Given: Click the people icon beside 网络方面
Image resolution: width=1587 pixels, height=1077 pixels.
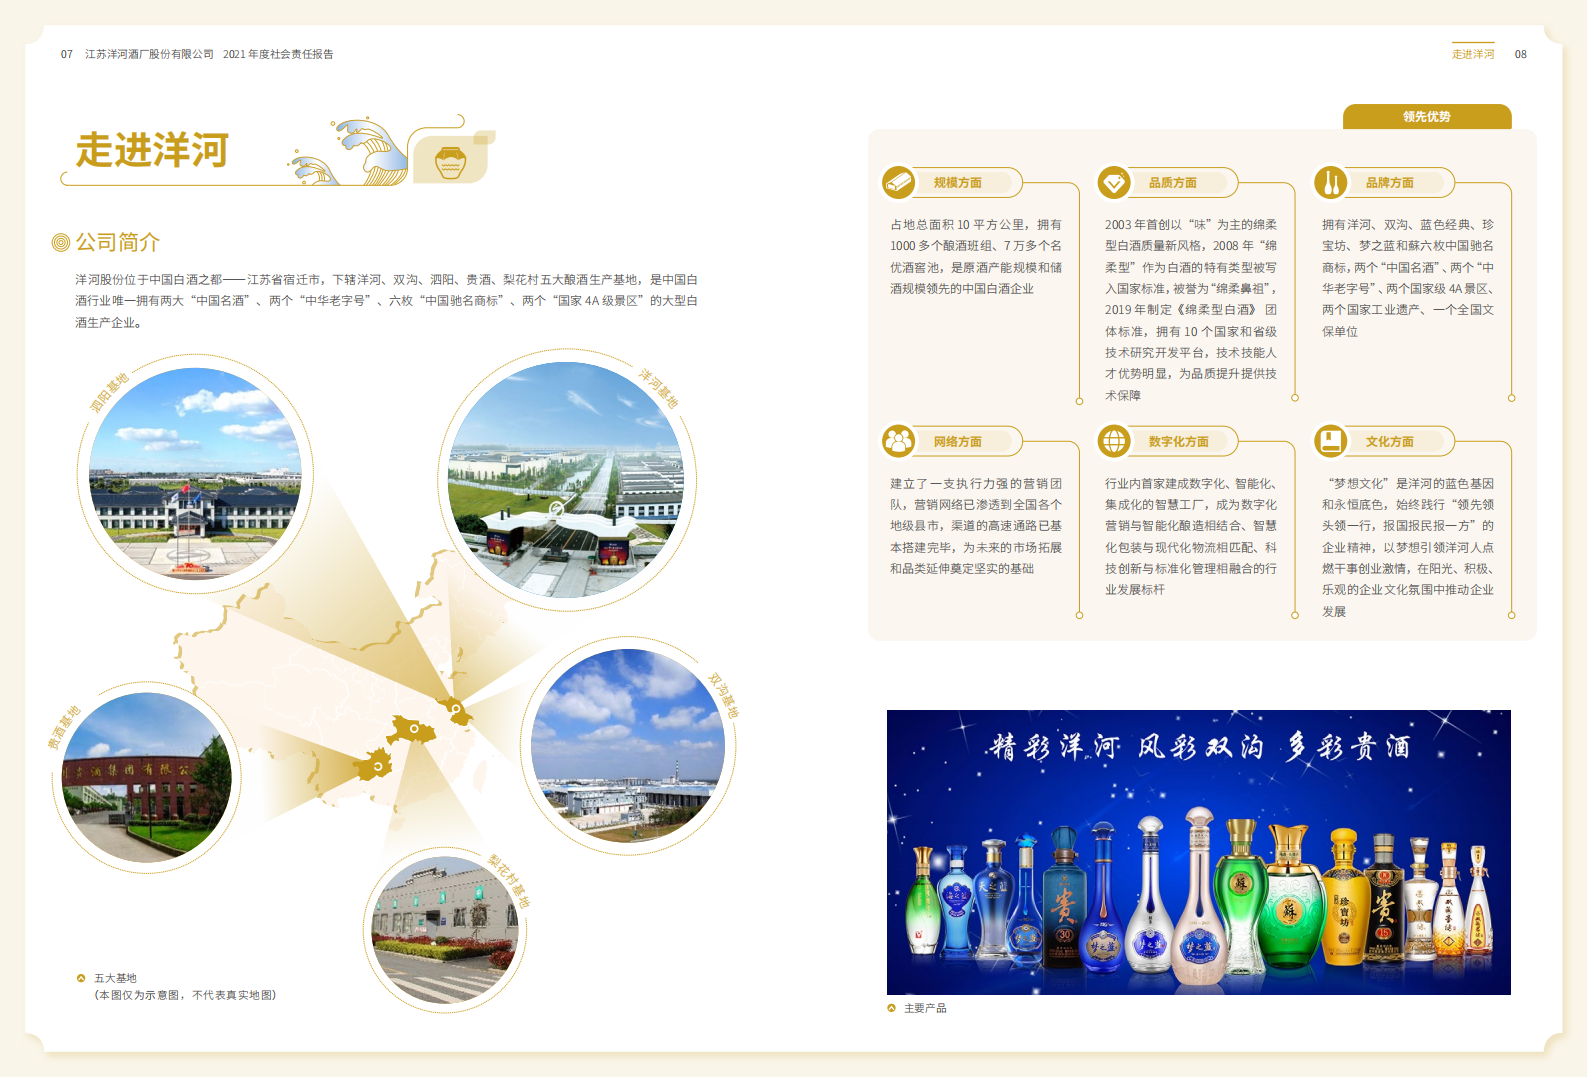Looking at the screenshot, I should point(898,441).
